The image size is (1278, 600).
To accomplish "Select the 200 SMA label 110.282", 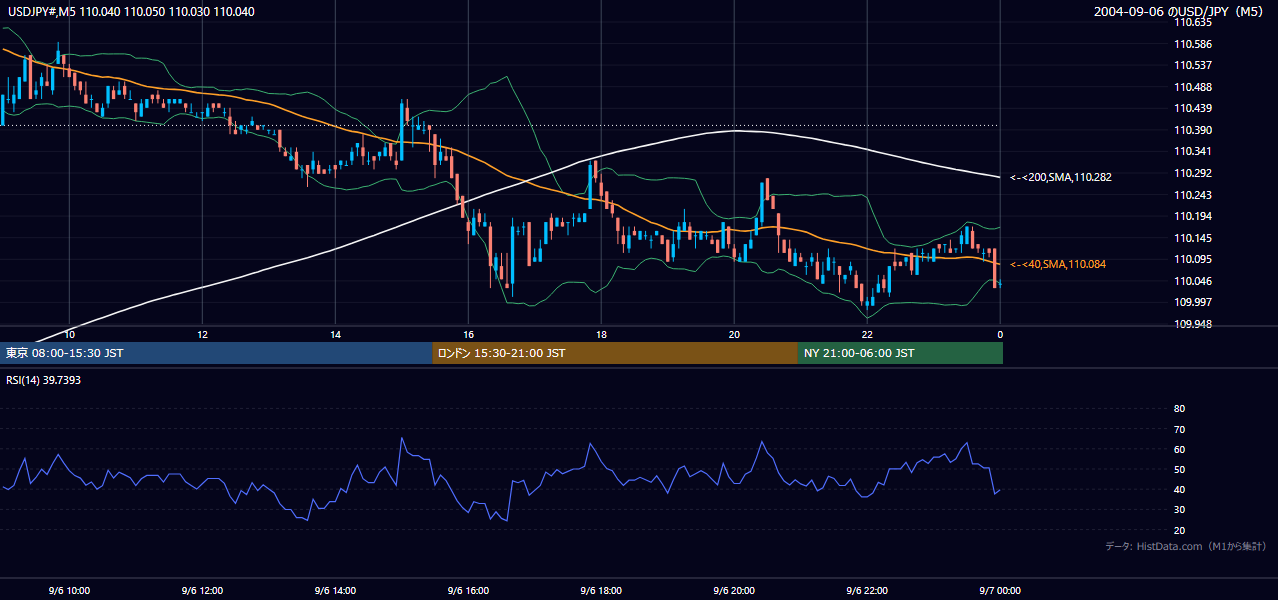I will coord(1061,177).
